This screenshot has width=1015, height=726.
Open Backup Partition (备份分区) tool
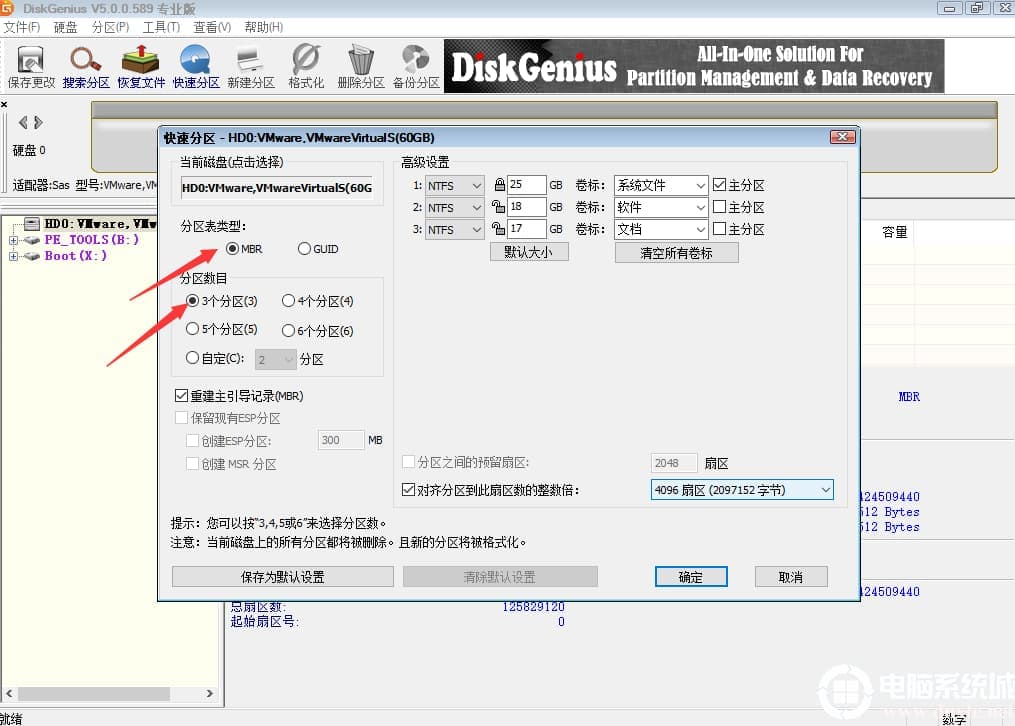[416, 66]
